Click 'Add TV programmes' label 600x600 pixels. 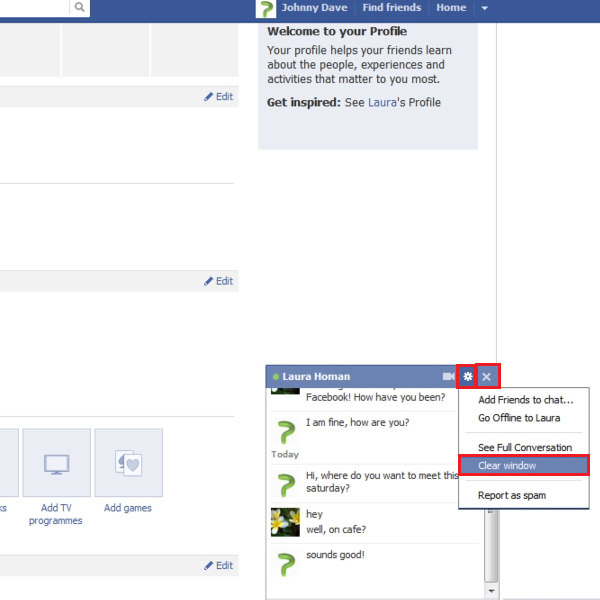point(56,514)
